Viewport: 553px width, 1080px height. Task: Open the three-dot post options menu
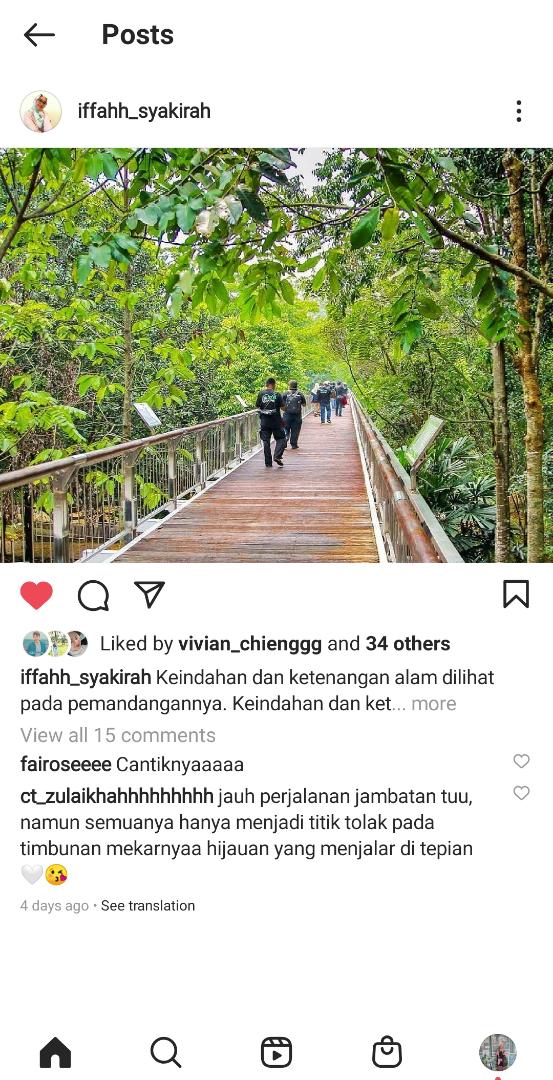click(x=518, y=111)
